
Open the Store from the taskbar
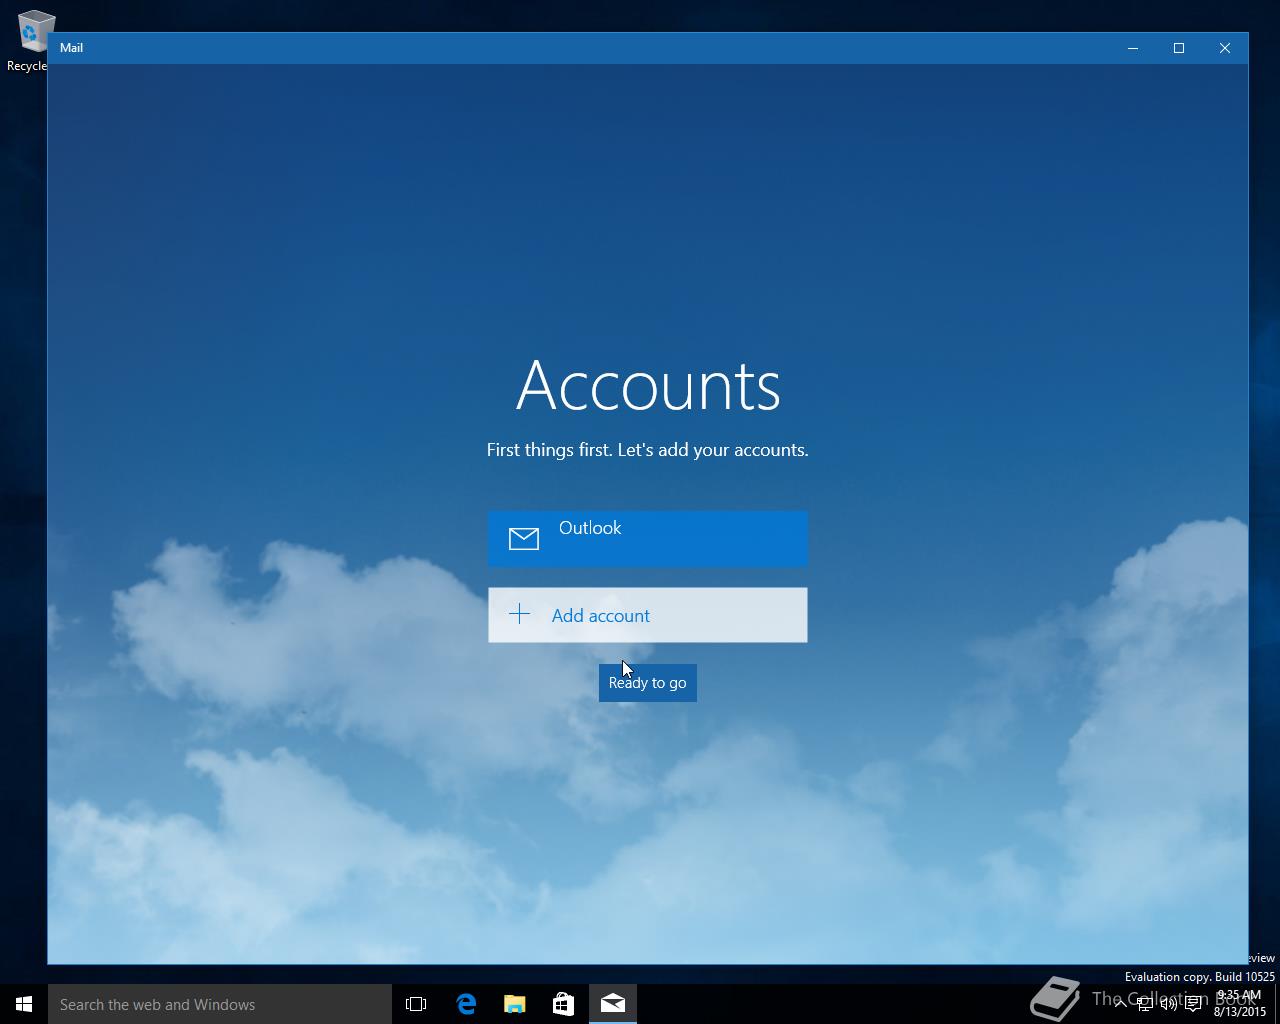coord(564,1004)
